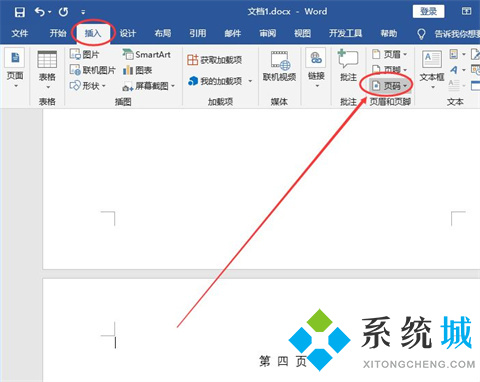Go to the 引用 tab
This screenshot has height=382, width=480.
[198, 33]
